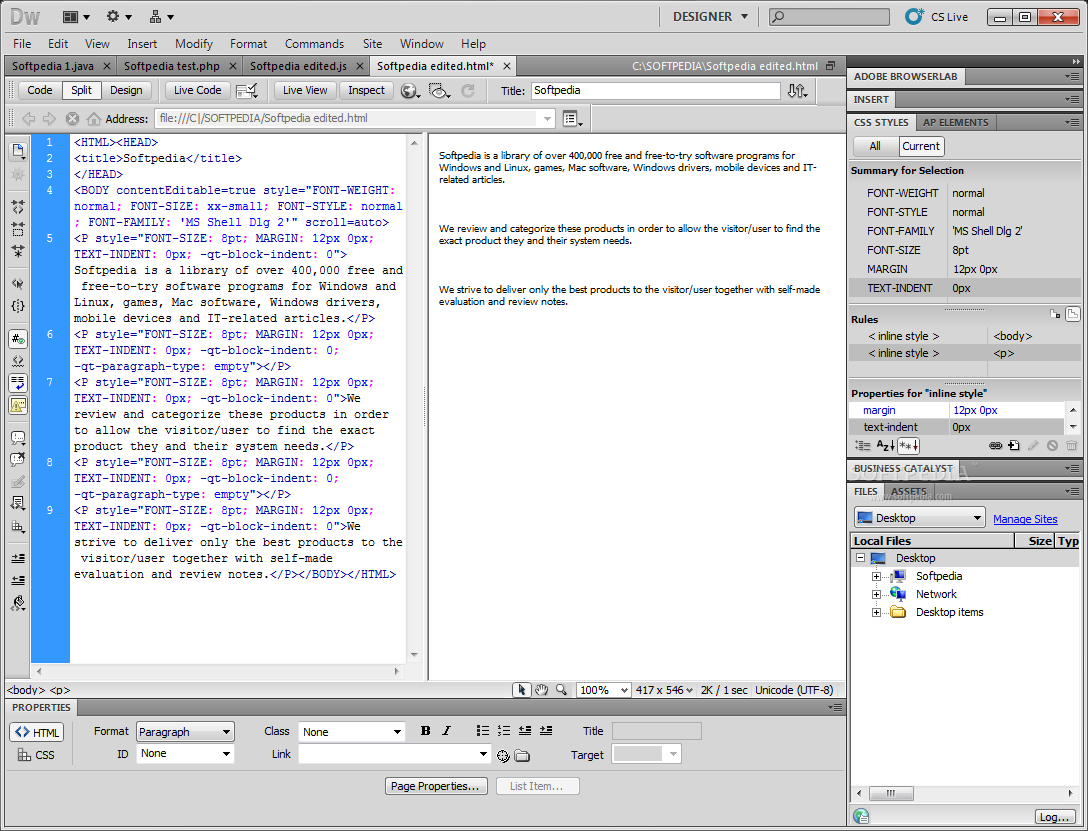Toggle Word Wrap in coding toolbar

click(x=18, y=383)
